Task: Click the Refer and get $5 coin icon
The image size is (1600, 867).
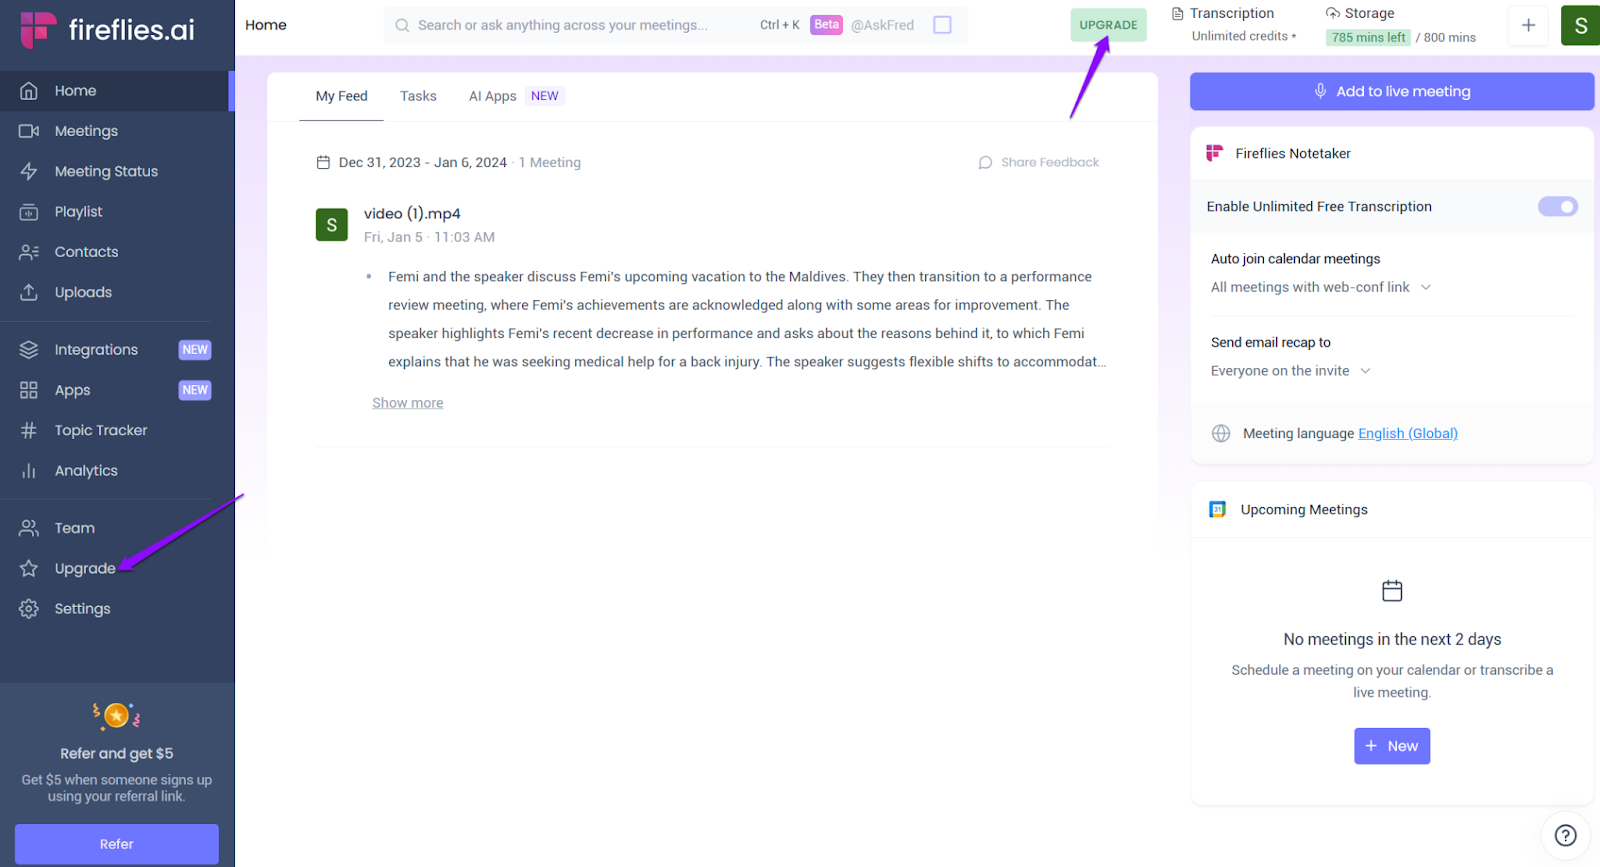Action: 117,715
